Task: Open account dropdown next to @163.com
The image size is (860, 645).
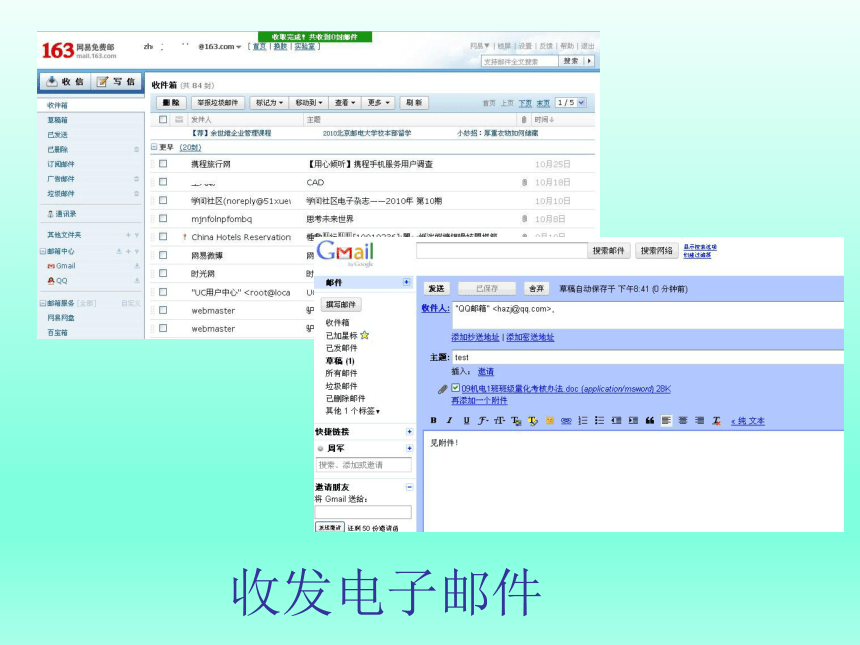Action: coord(239,47)
